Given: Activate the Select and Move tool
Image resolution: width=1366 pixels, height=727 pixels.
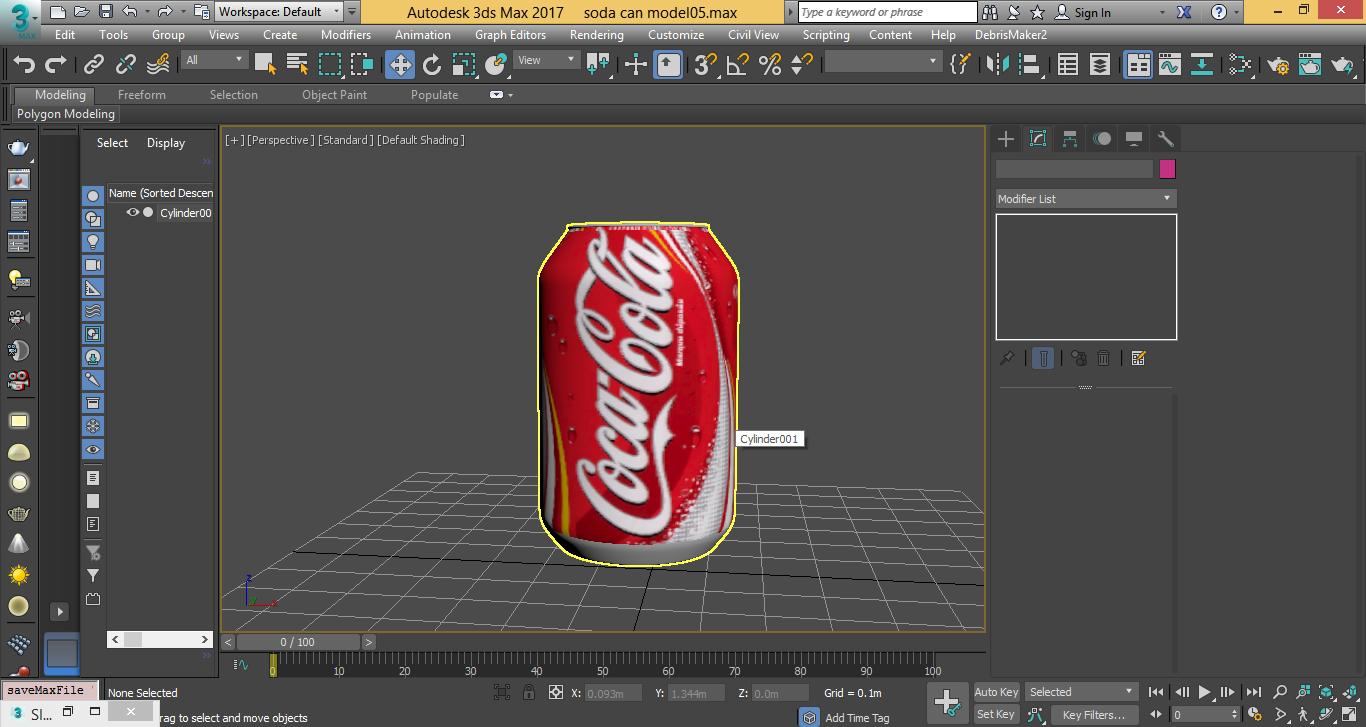Looking at the screenshot, I should [x=400, y=65].
